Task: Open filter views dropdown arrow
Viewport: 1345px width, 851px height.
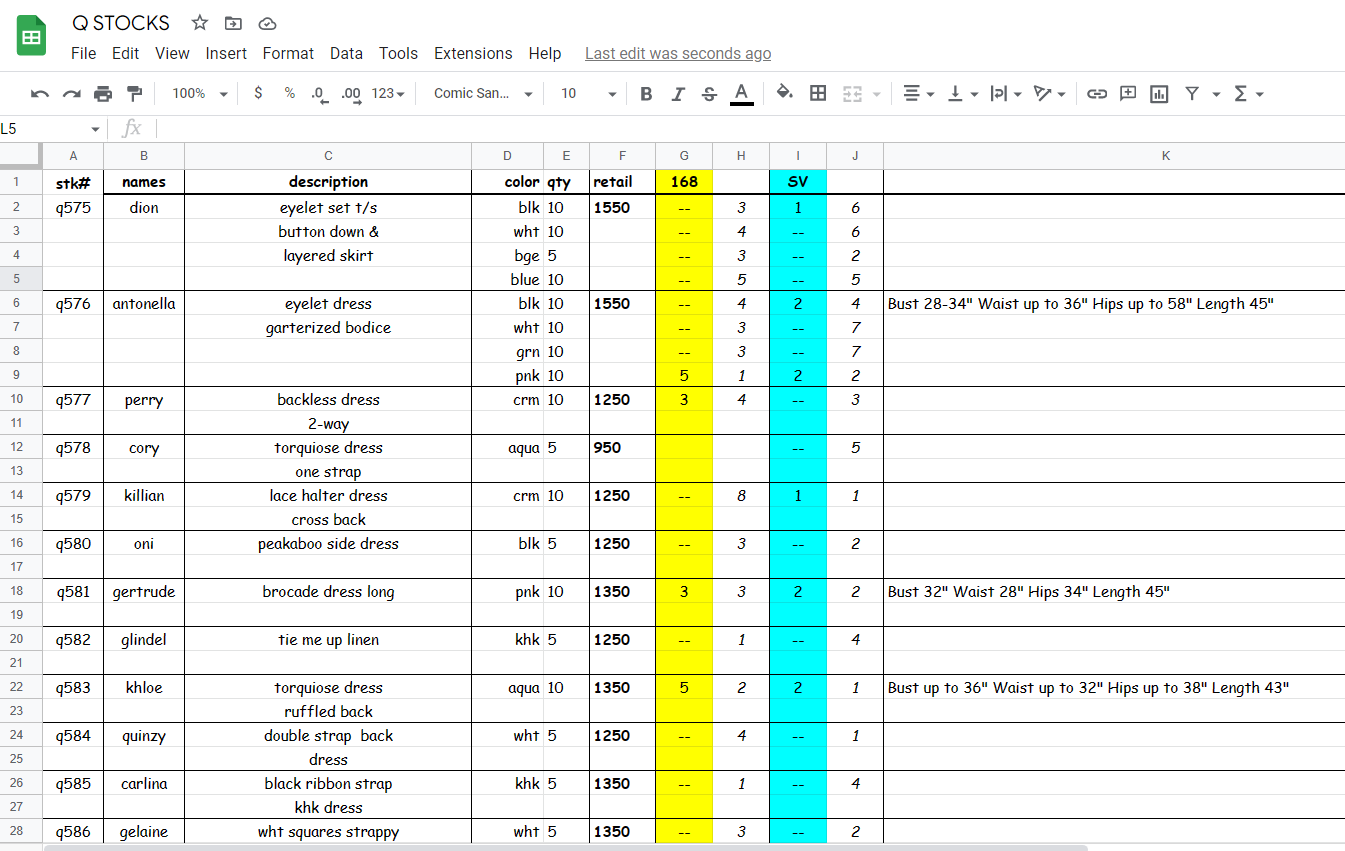Action: click(1216, 94)
